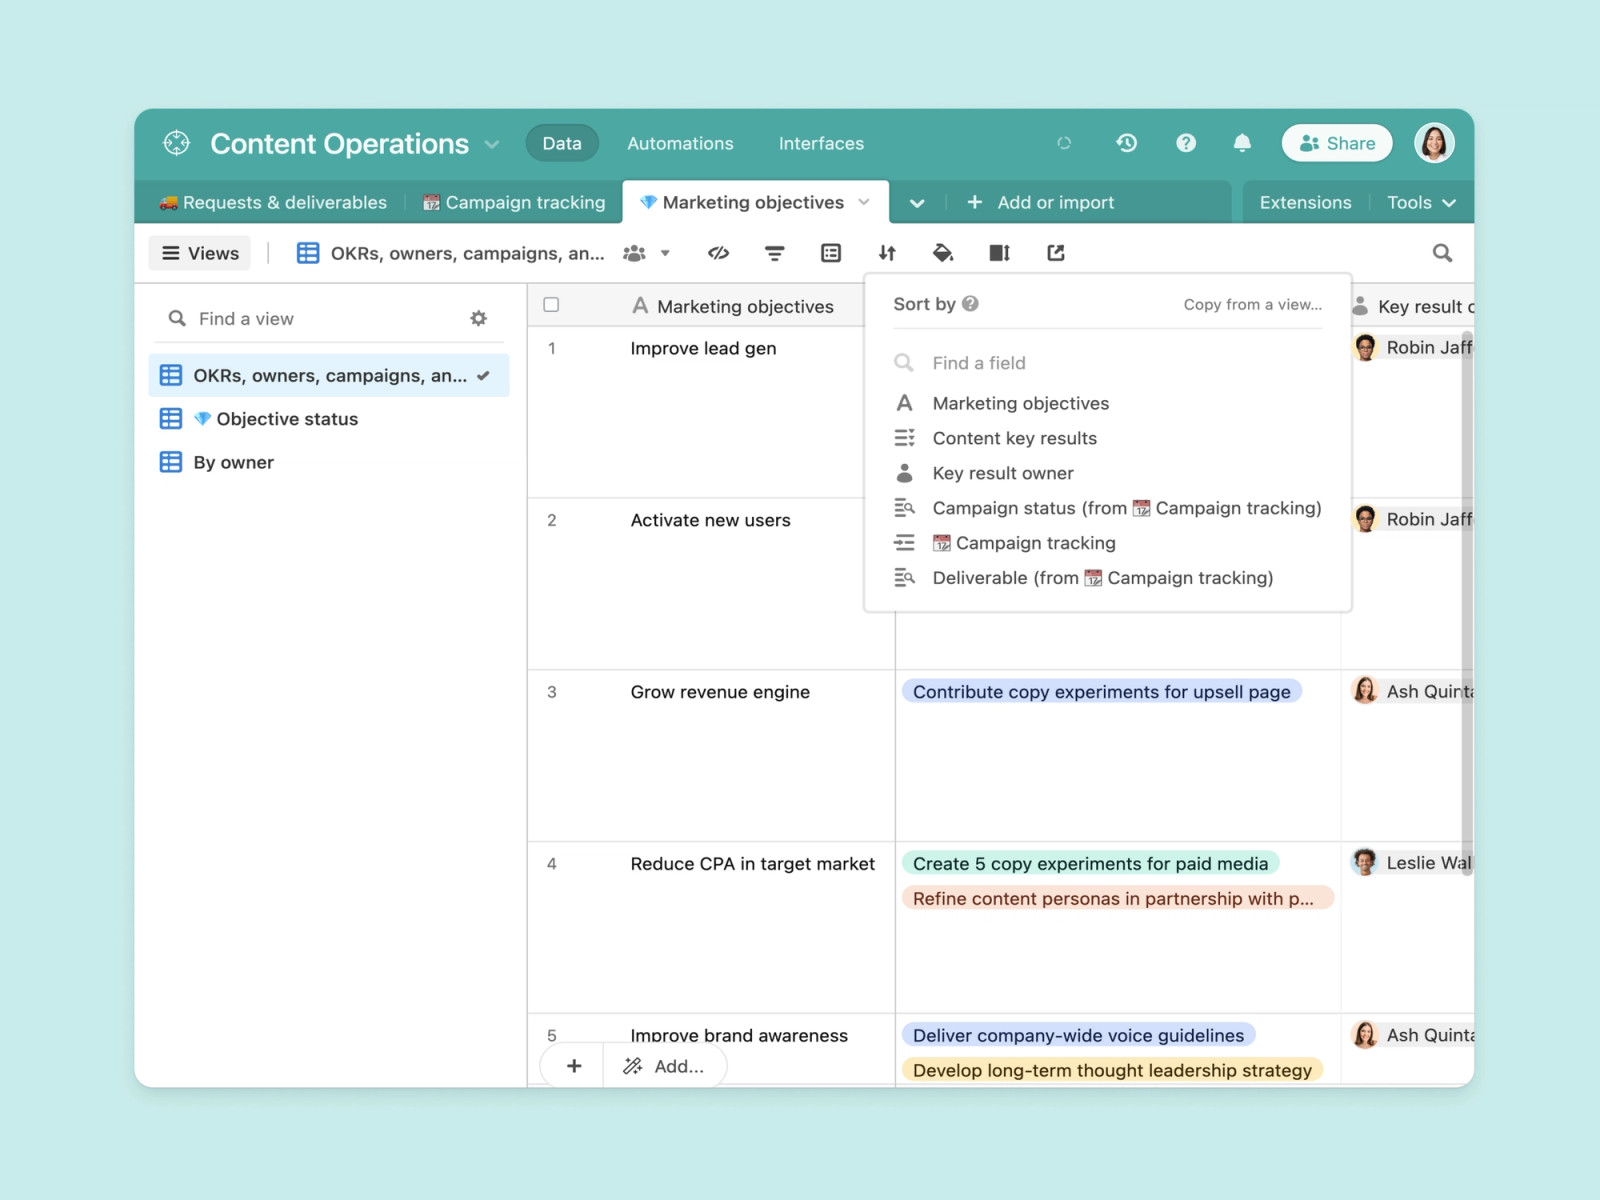Viewport: 1600px width, 1200px height.
Task: Expand the Marketing objectives tab chevron
Action: [x=864, y=202]
